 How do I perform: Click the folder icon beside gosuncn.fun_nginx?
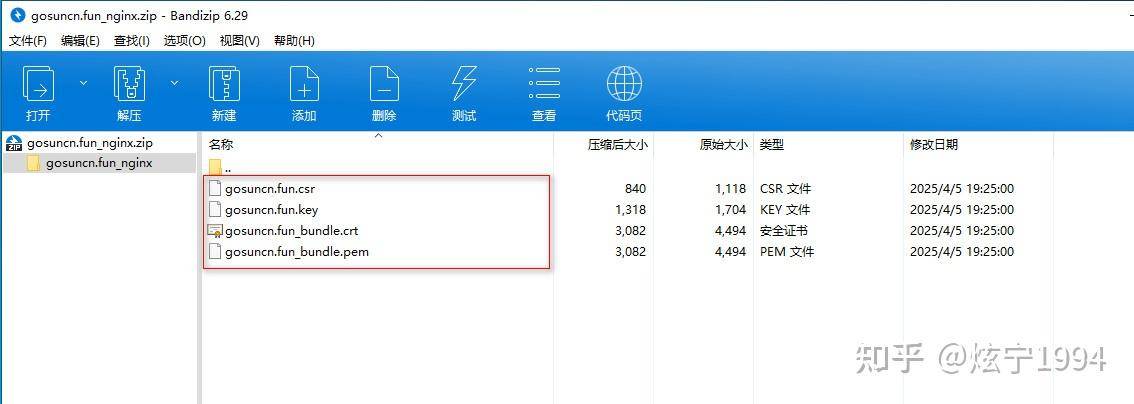(x=33, y=163)
